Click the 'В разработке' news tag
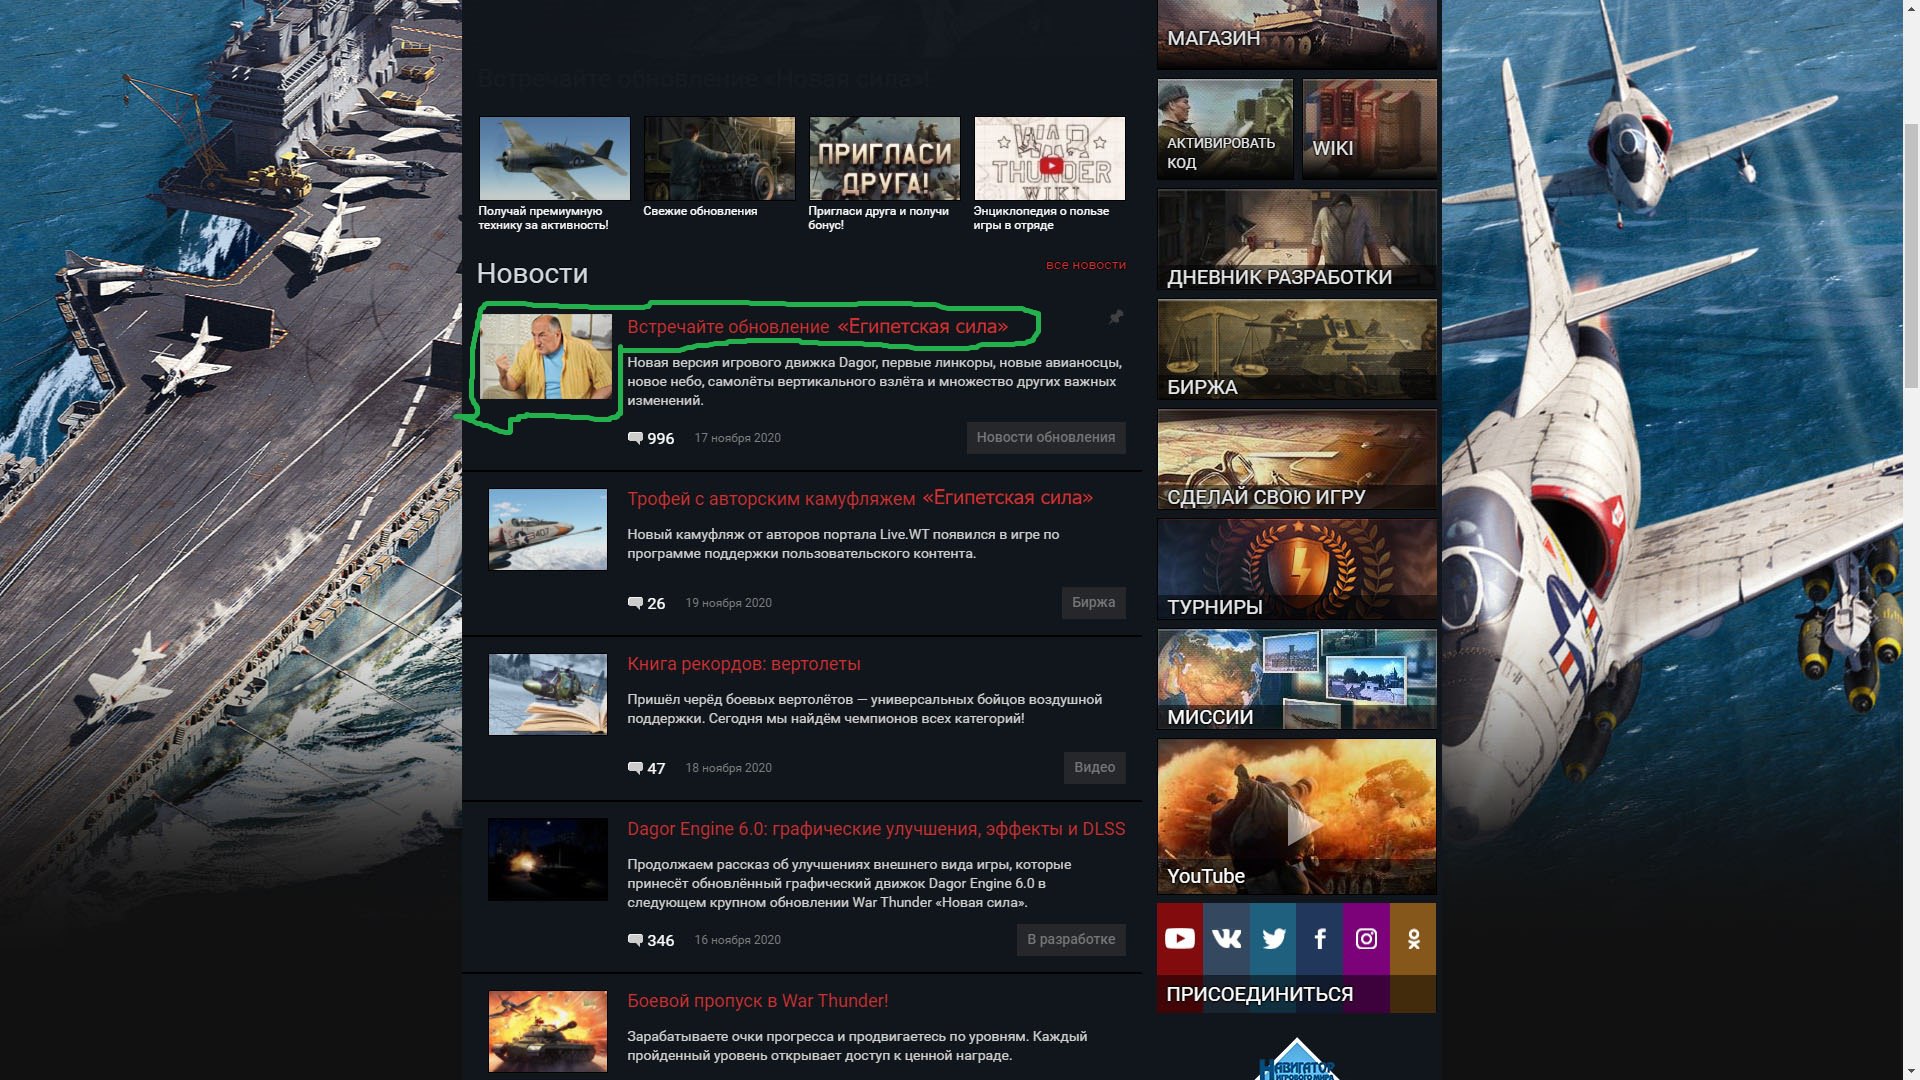Screen dimensions: 1920x1080 (1071, 940)
